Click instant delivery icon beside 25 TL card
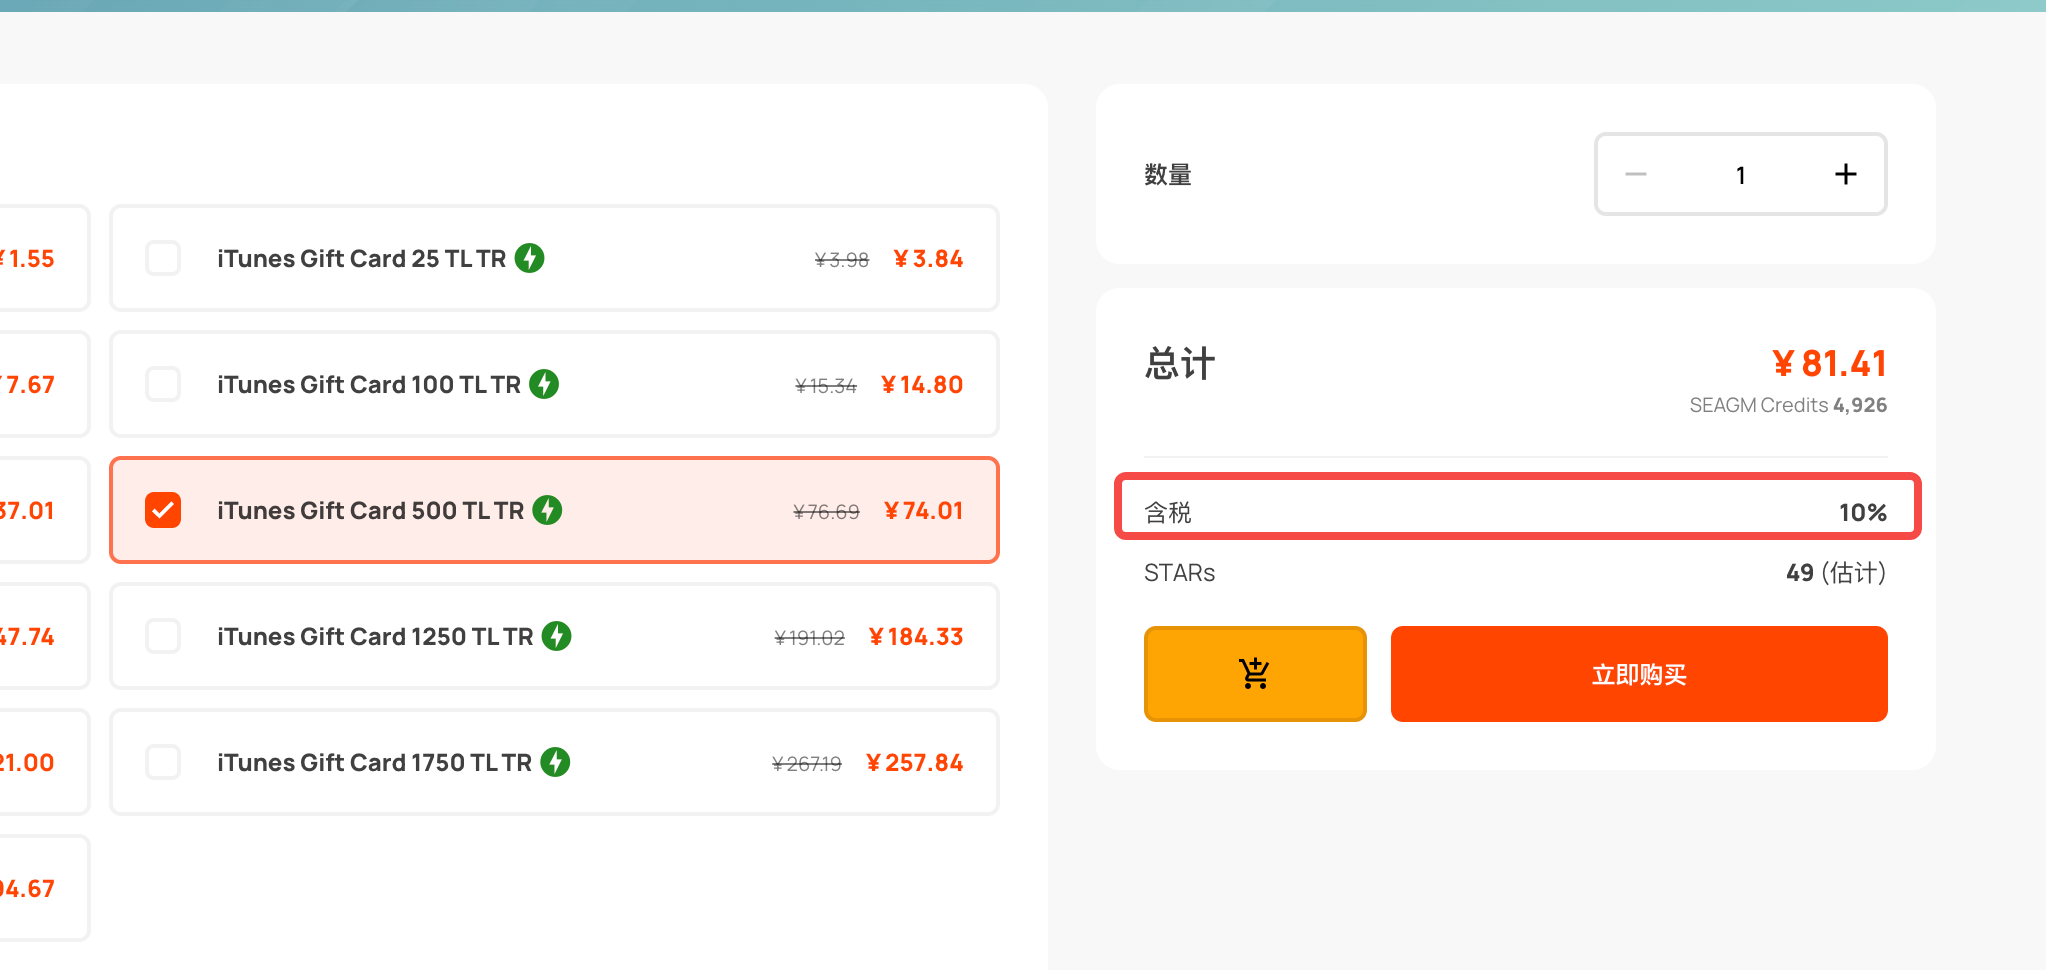Image resolution: width=2046 pixels, height=970 pixels. [530, 258]
